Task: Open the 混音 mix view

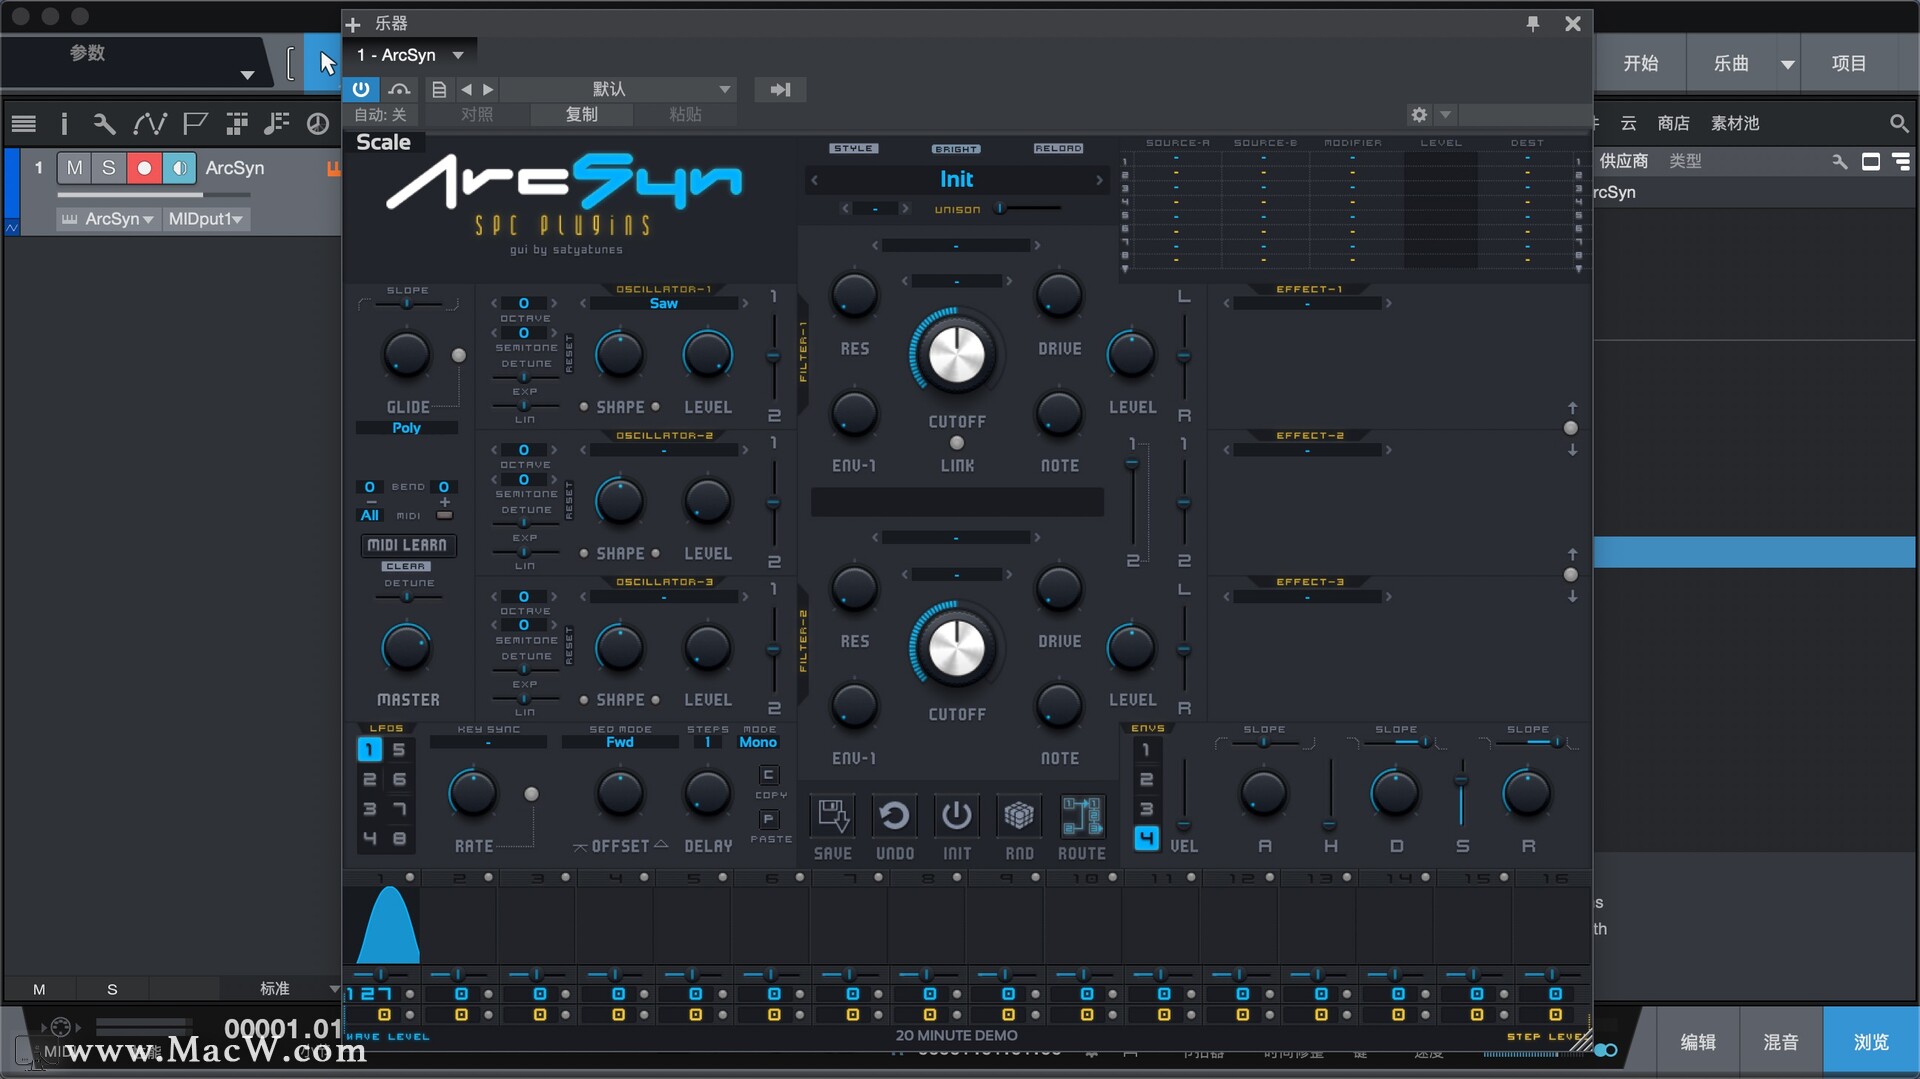Action: (1780, 1042)
